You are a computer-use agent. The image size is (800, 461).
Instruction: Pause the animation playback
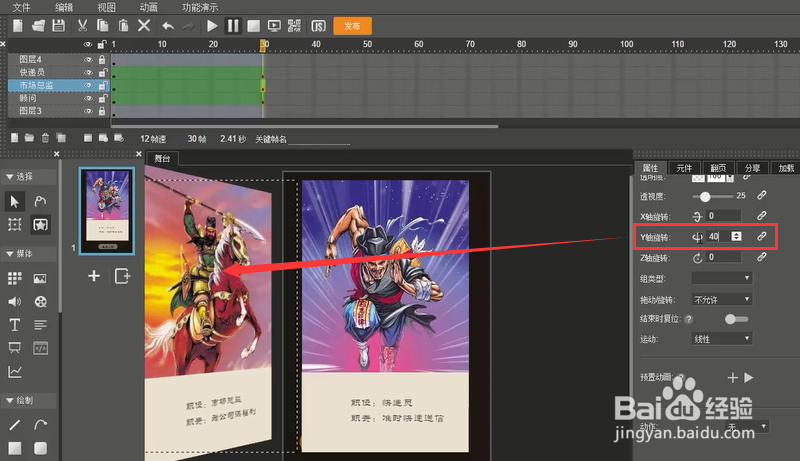coord(233,25)
